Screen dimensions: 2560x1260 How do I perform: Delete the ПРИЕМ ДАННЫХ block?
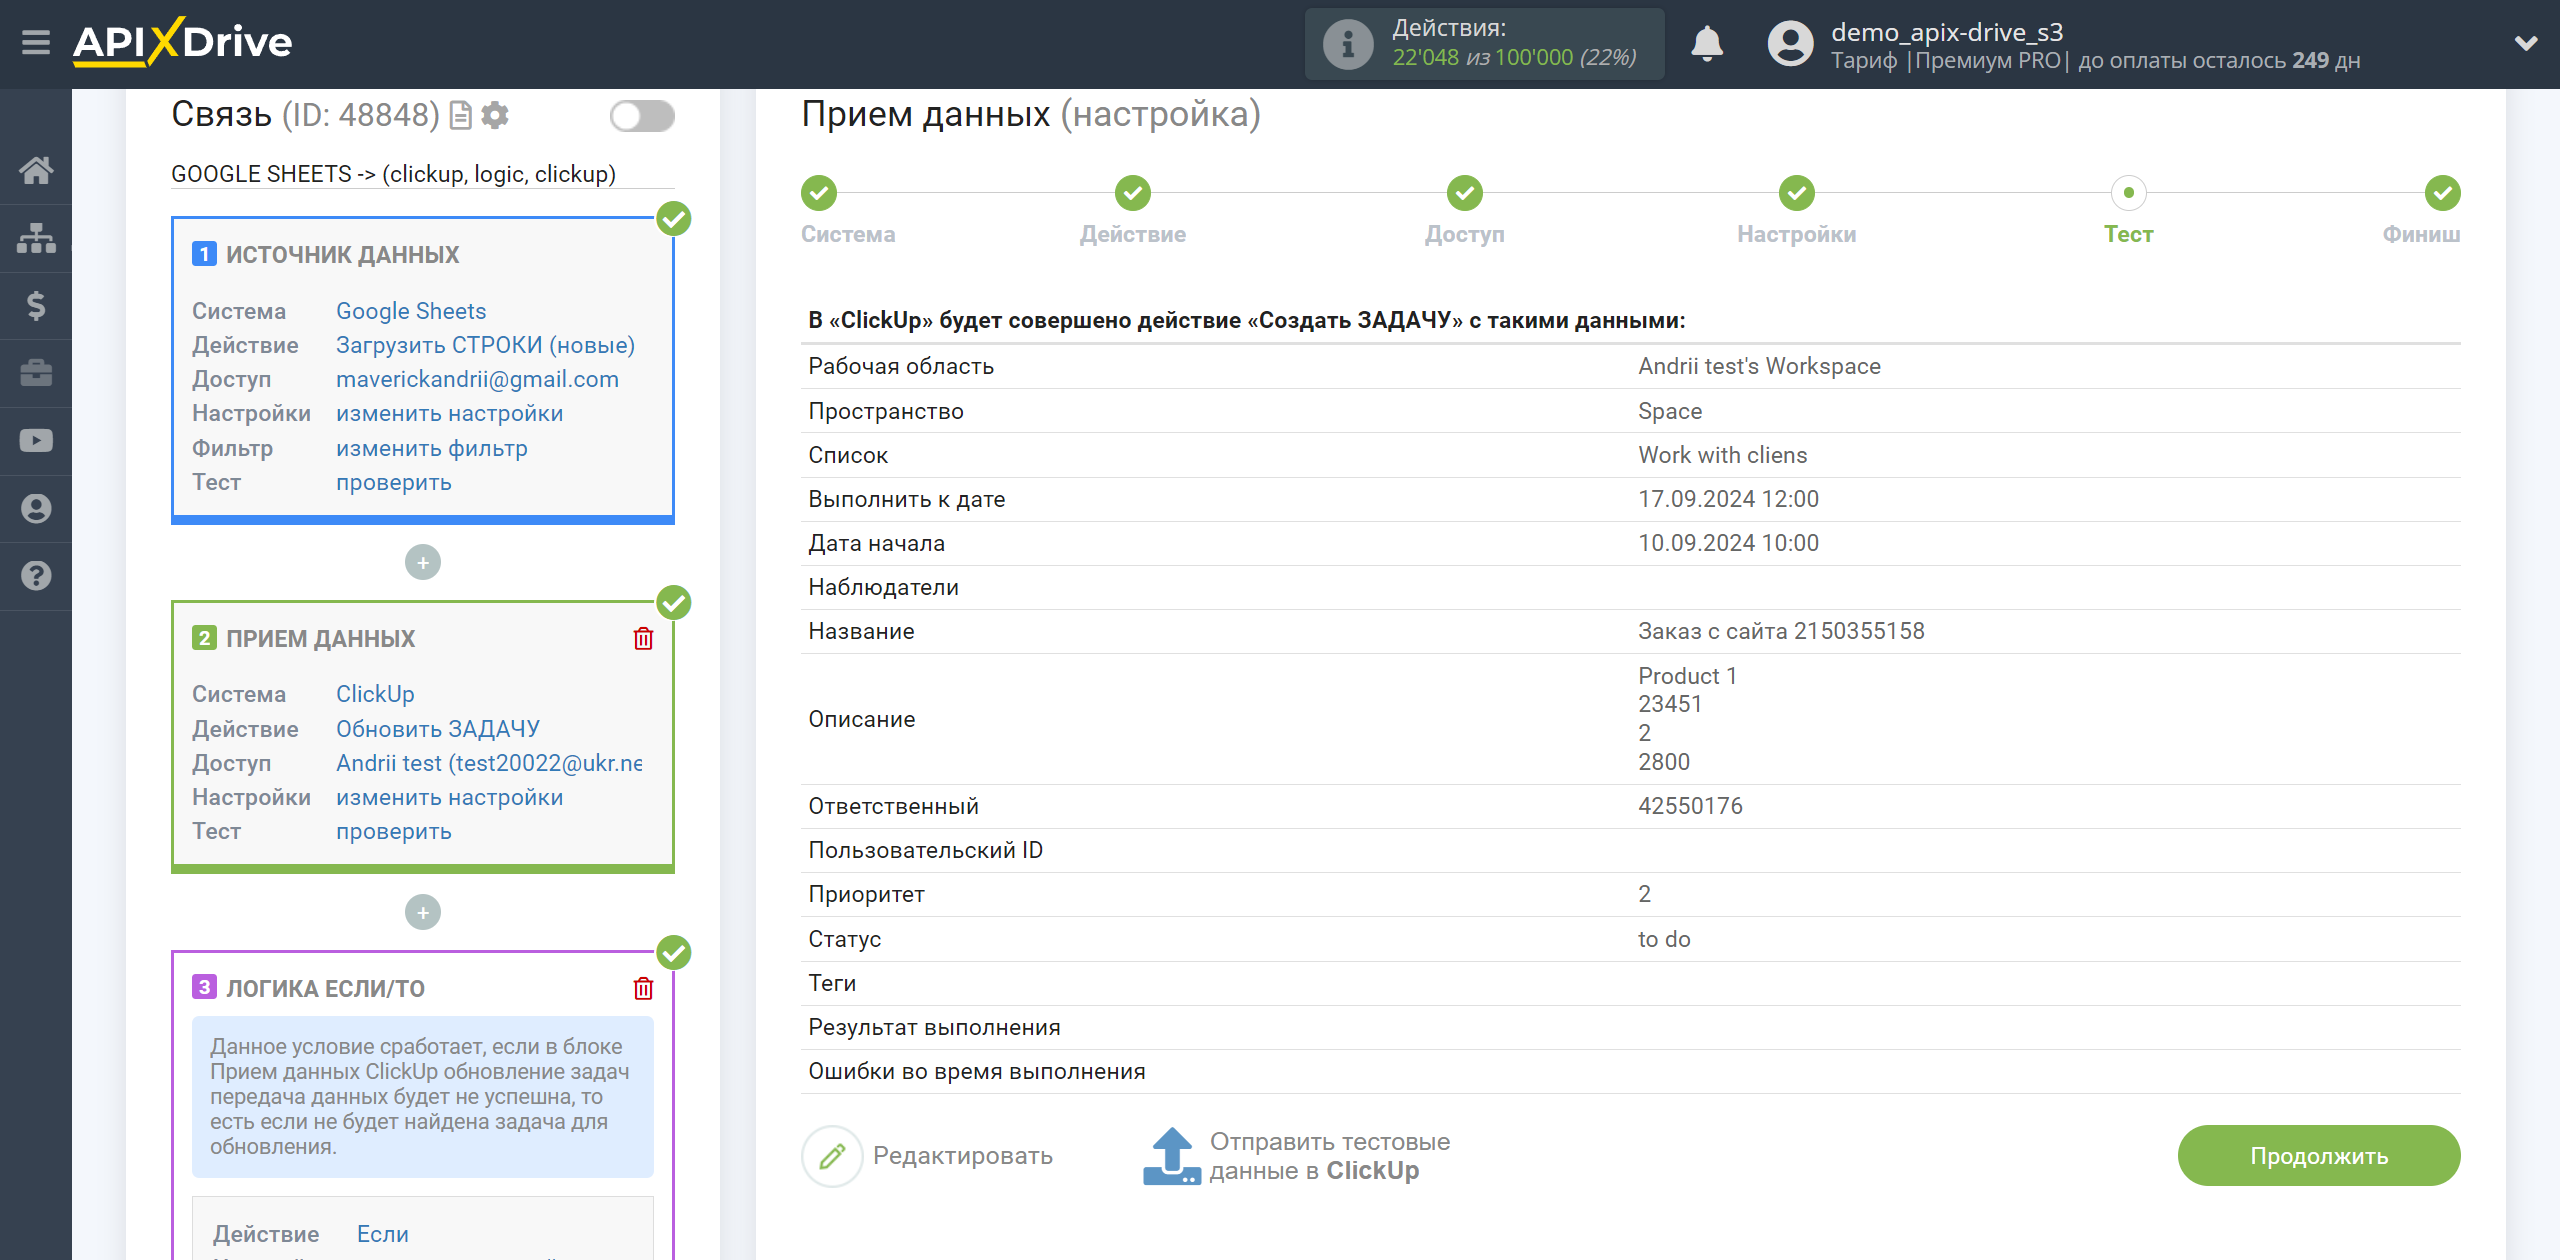pos(643,638)
